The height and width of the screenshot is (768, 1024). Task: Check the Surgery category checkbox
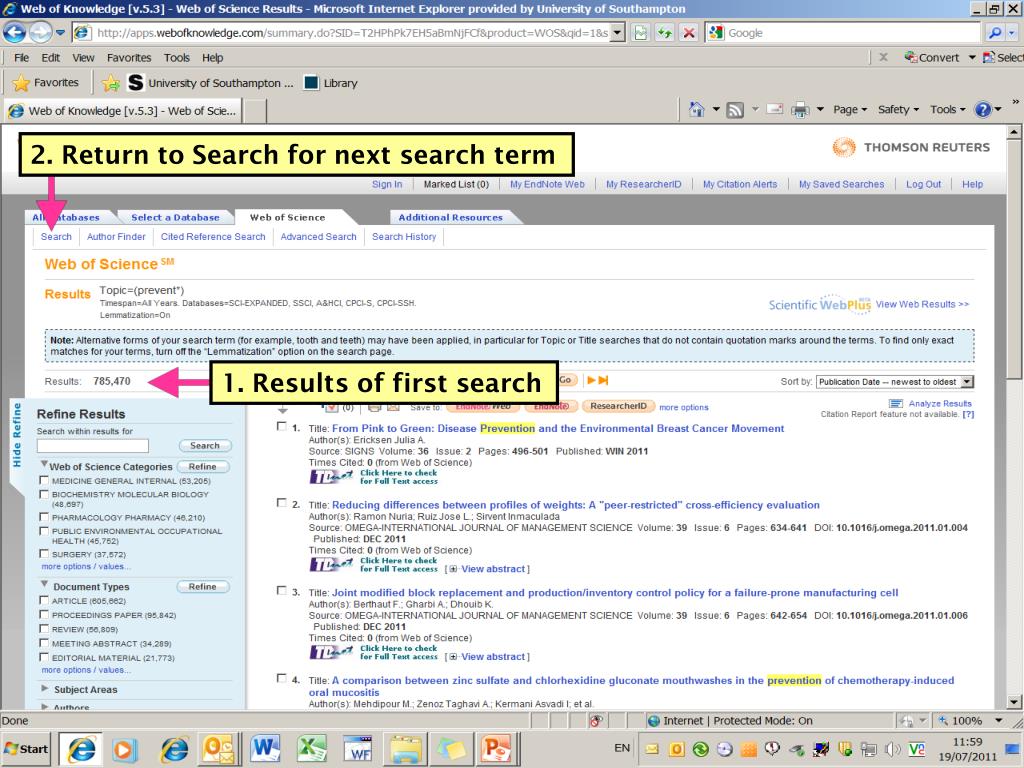(x=44, y=553)
